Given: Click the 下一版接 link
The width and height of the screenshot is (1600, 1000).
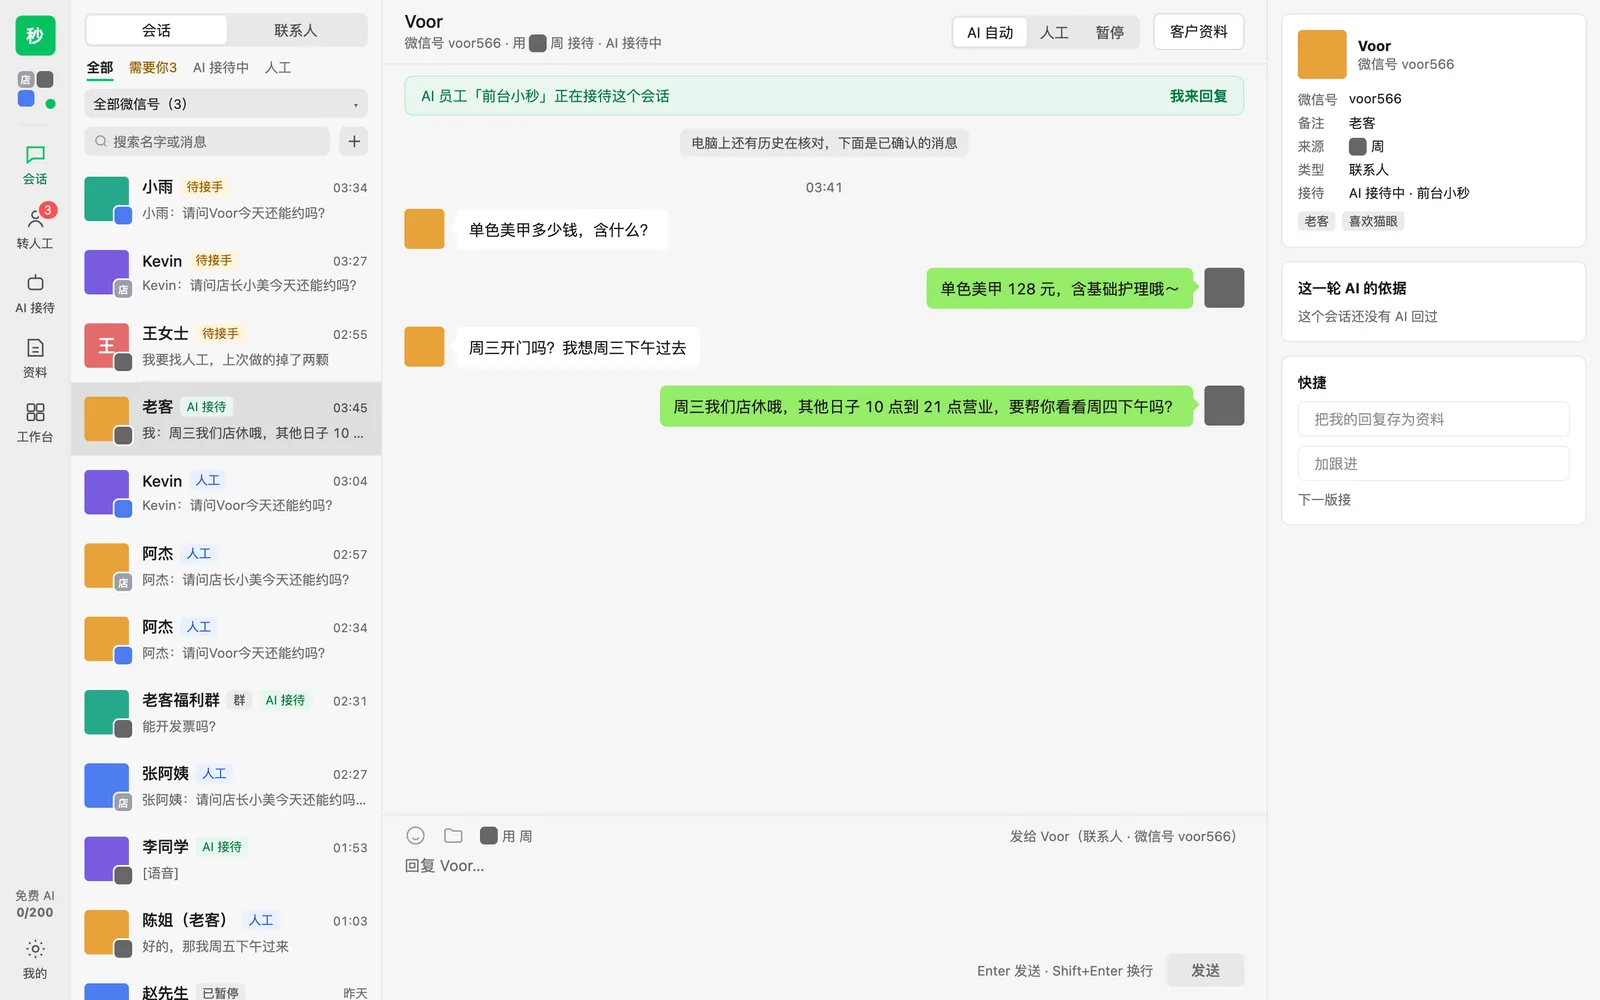Looking at the screenshot, I should 1324,499.
